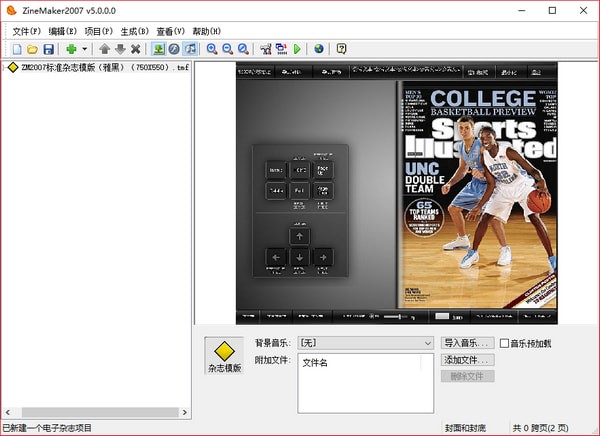Click the green play preview icon
Screen dimensions: 600x436
(297, 49)
